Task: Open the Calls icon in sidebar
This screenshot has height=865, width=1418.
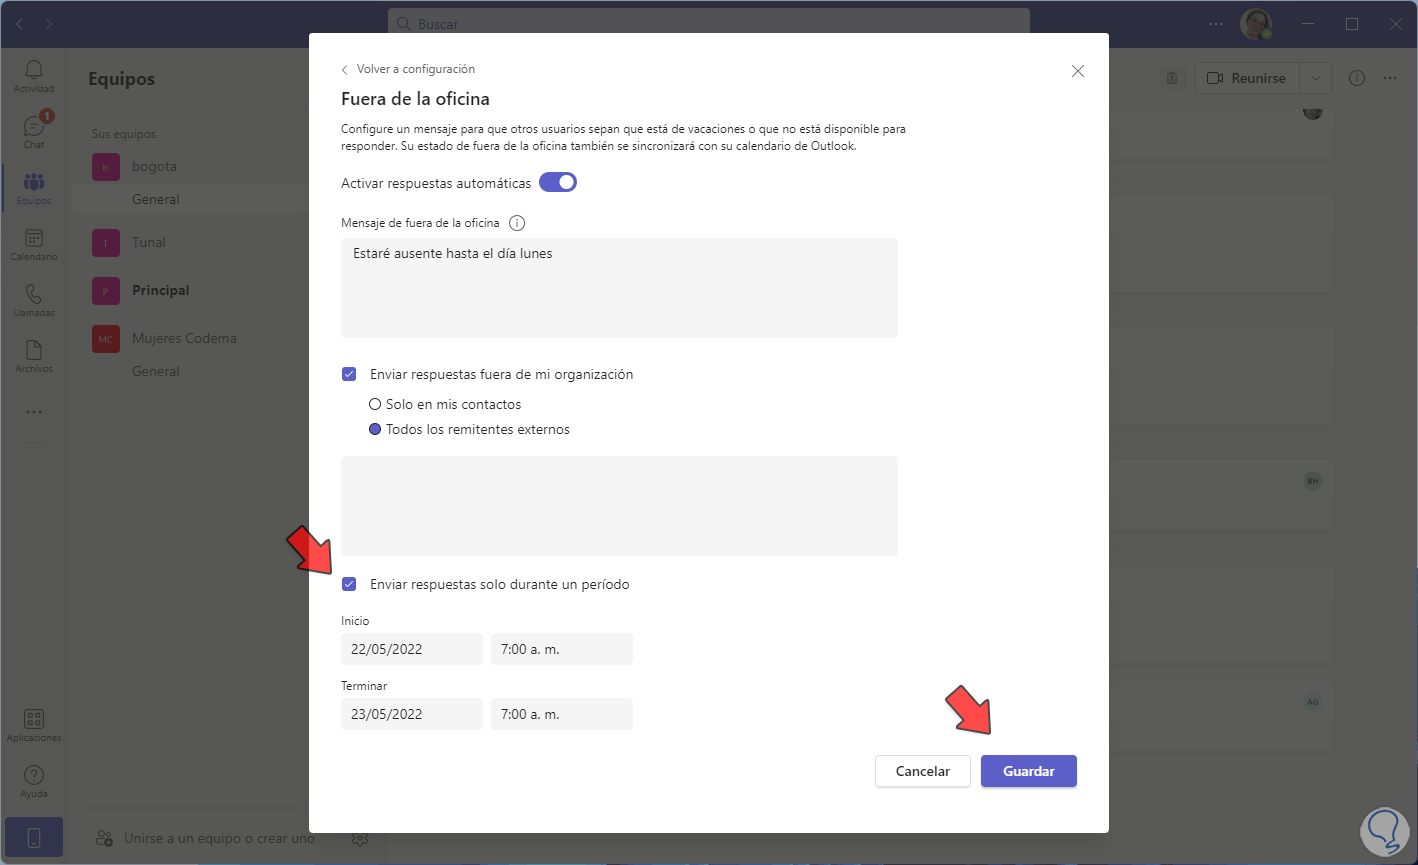Action: click(x=34, y=299)
